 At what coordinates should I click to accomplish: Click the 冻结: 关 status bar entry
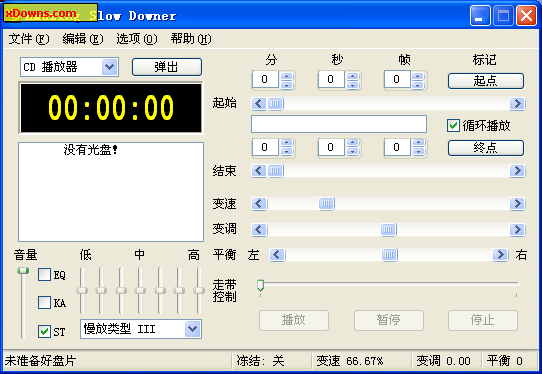click(x=260, y=361)
